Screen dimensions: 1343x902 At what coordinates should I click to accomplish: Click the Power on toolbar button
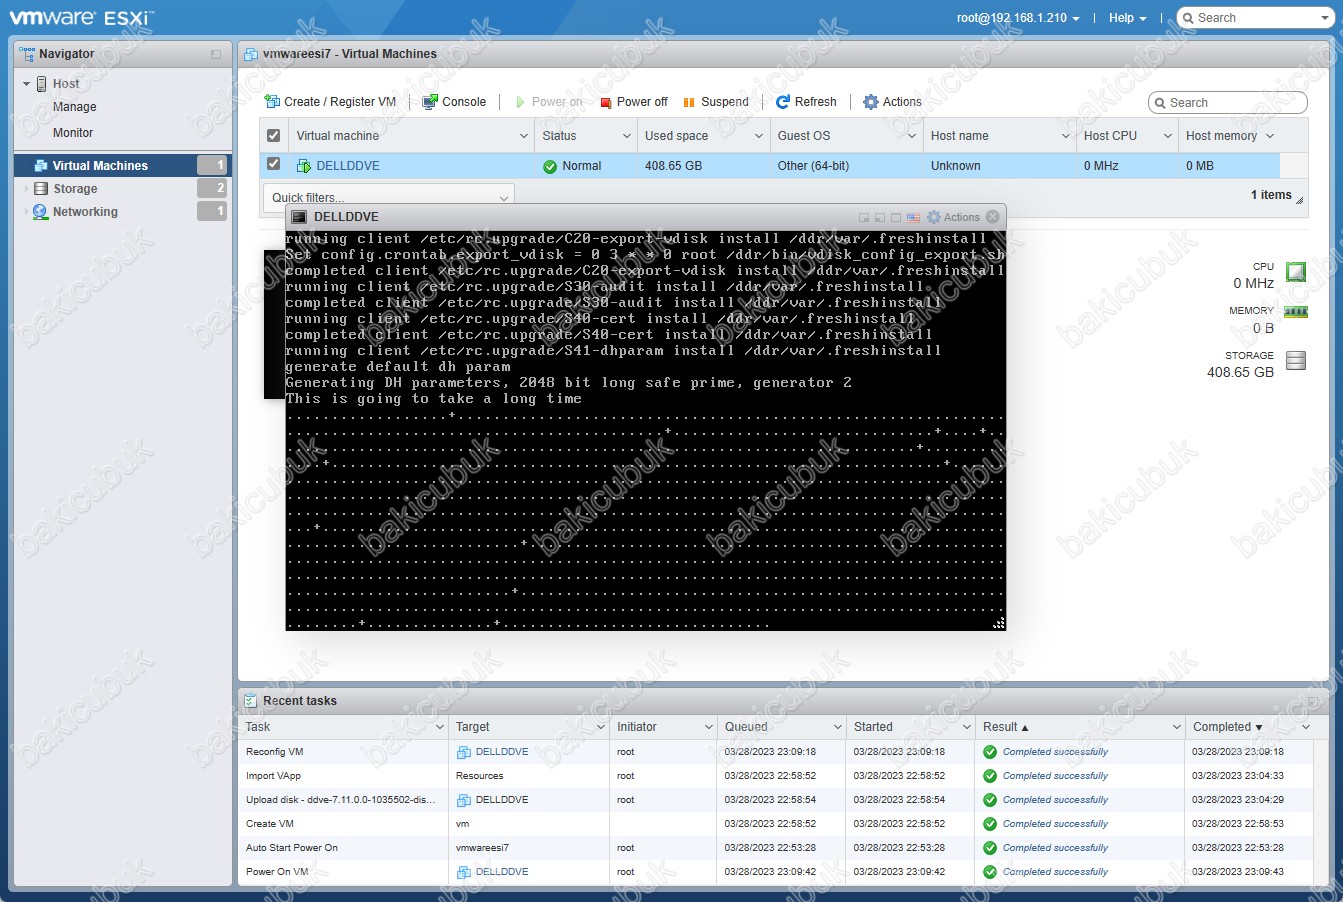549,102
